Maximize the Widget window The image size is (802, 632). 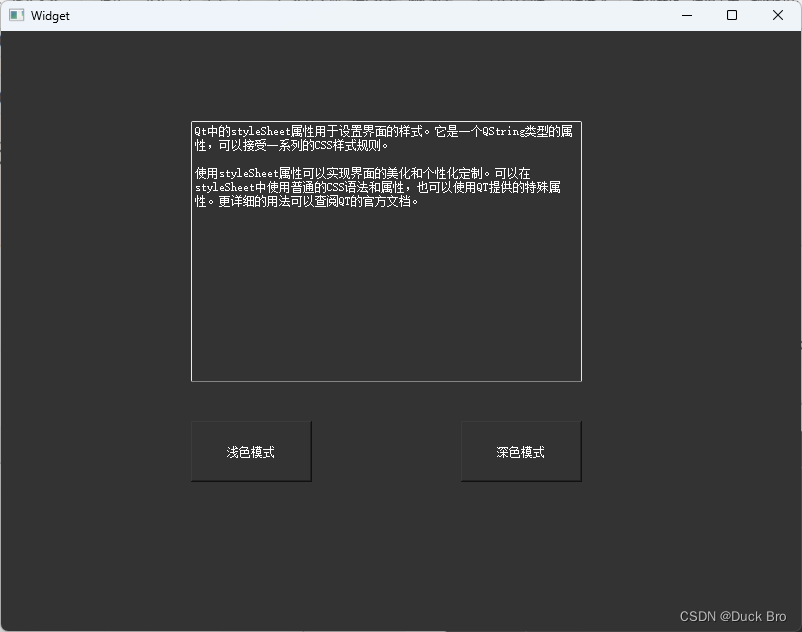(x=731, y=15)
